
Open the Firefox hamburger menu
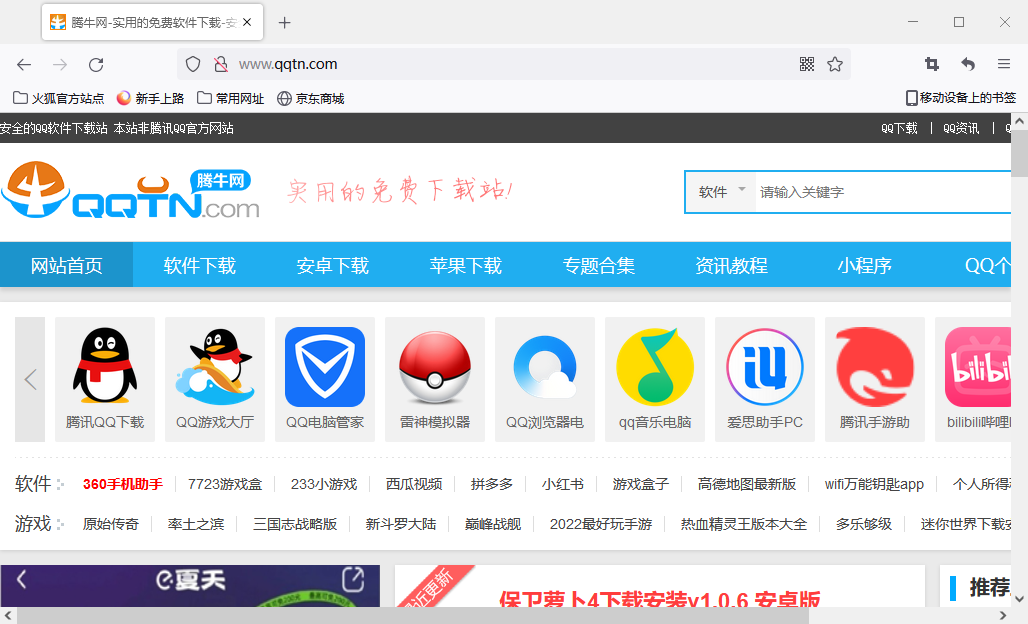click(x=1004, y=64)
